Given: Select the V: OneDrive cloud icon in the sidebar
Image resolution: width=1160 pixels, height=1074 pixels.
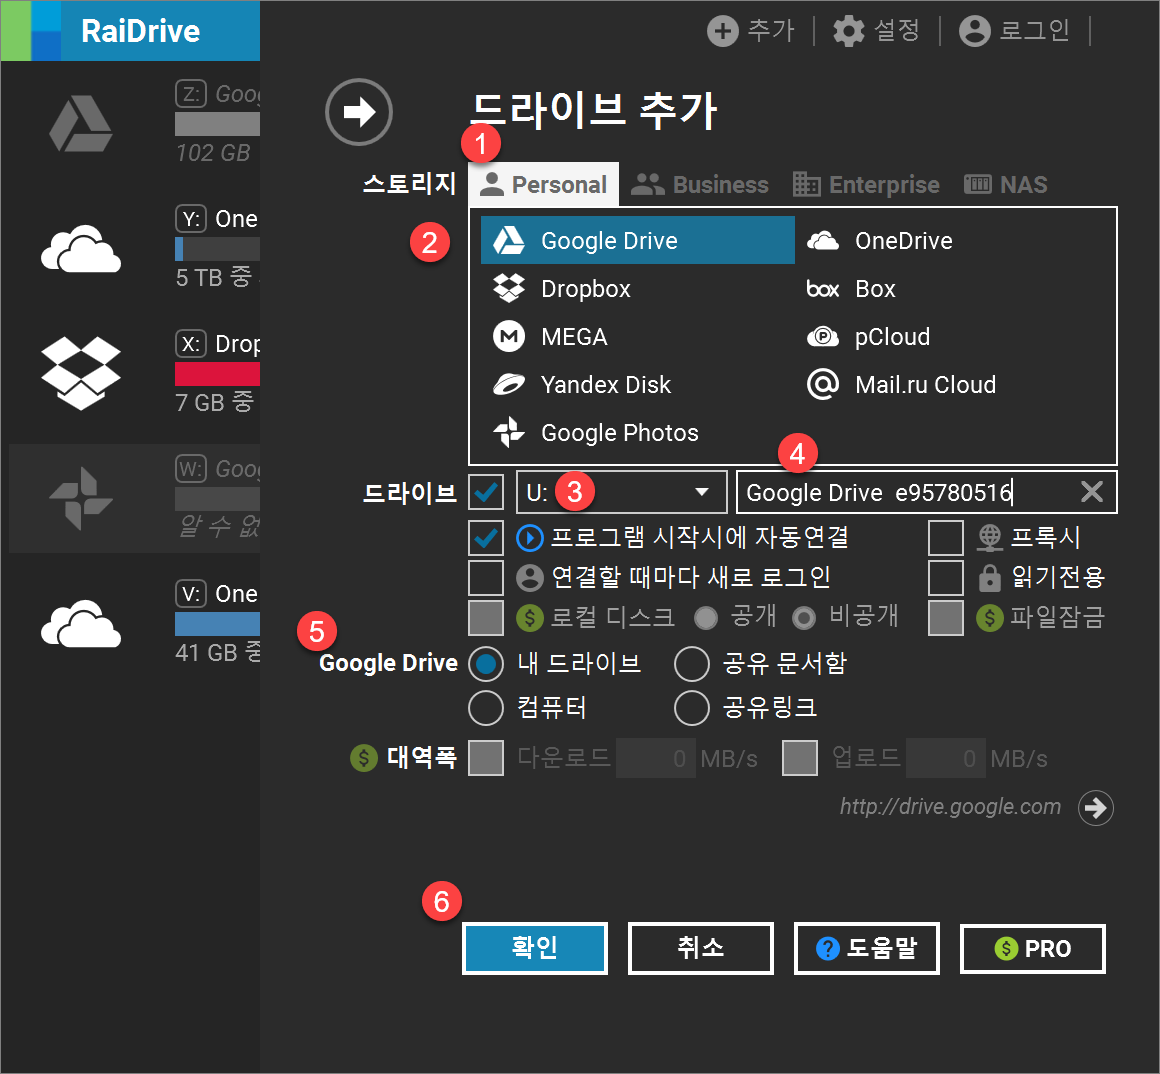Looking at the screenshot, I should [81, 624].
